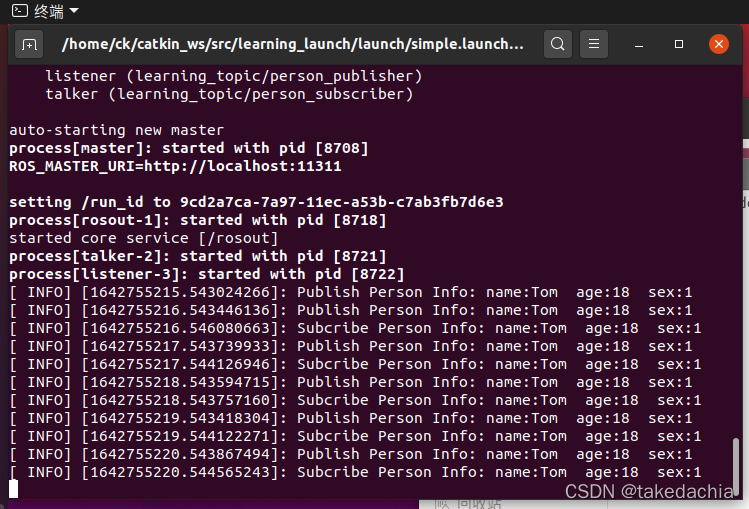This screenshot has width=749, height=509.
Task: Click the talker (learning_topic/person_subscriber) line
Action: 229,94
